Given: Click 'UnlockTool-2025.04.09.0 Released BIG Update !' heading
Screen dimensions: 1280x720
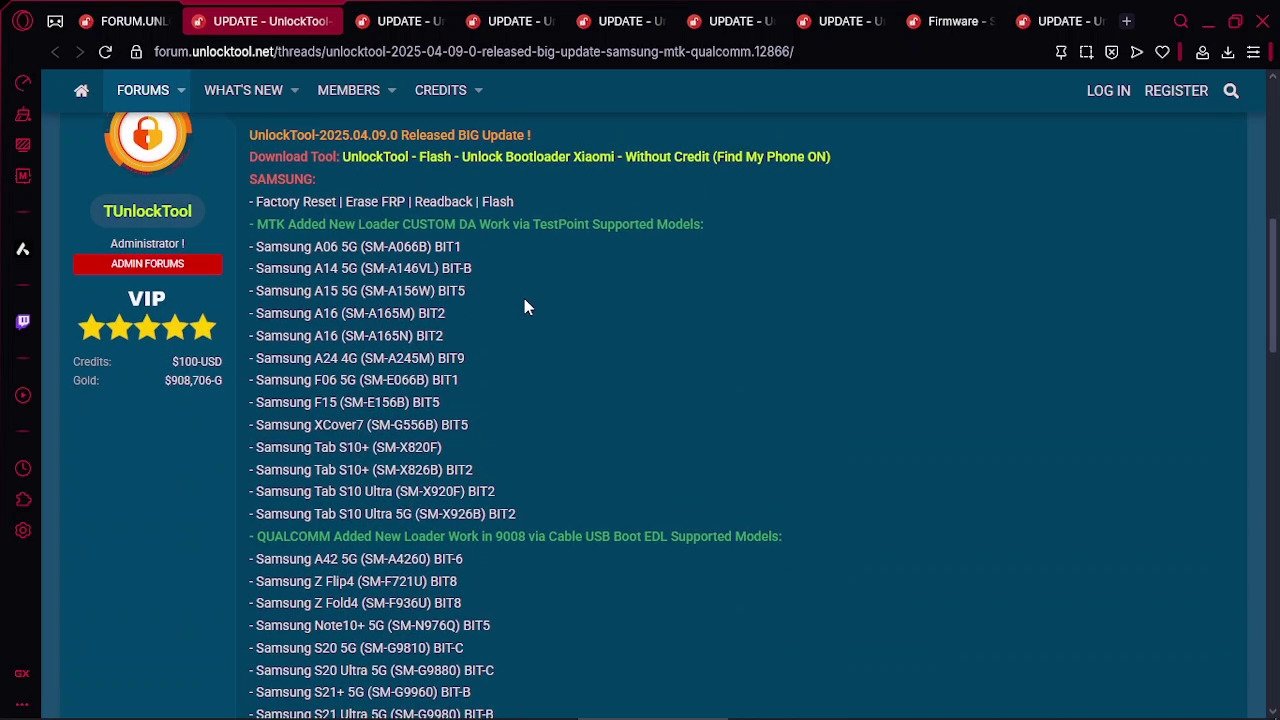Looking at the screenshot, I should click(390, 135).
